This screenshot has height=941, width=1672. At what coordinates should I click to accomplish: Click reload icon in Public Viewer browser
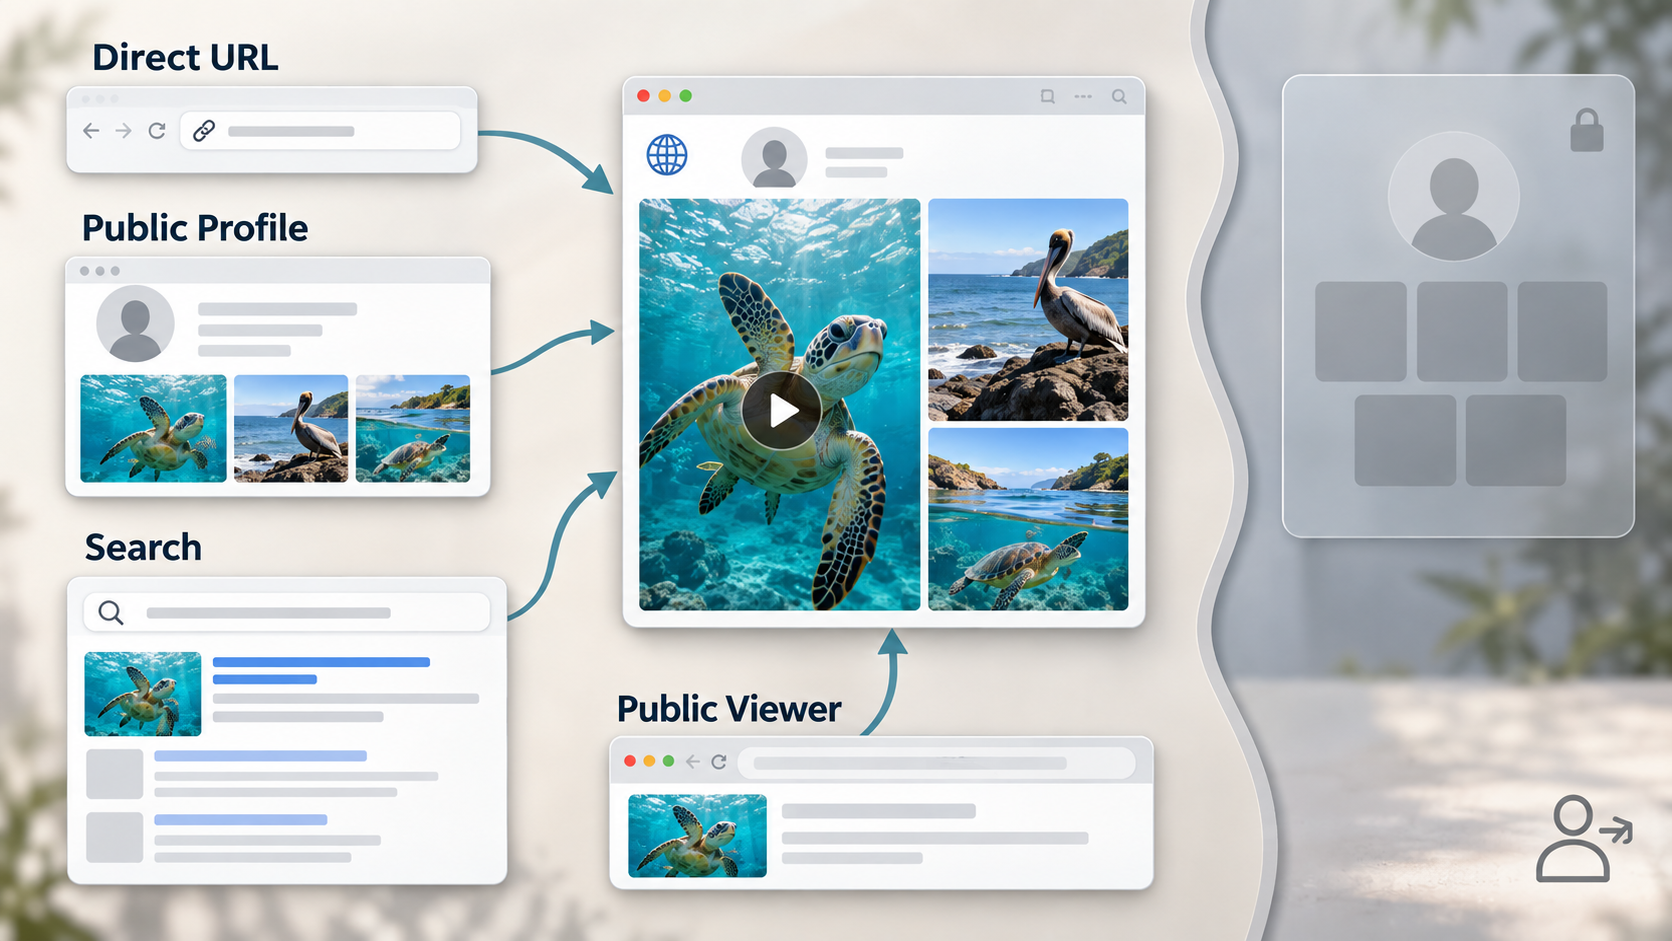[718, 762]
